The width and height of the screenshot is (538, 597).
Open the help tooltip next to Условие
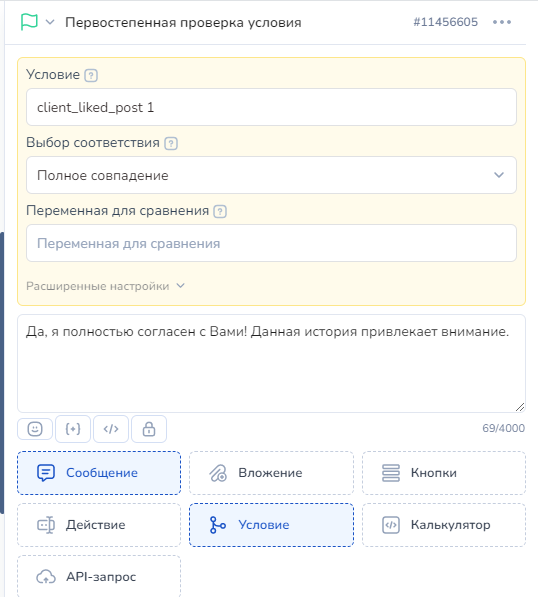click(91, 75)
